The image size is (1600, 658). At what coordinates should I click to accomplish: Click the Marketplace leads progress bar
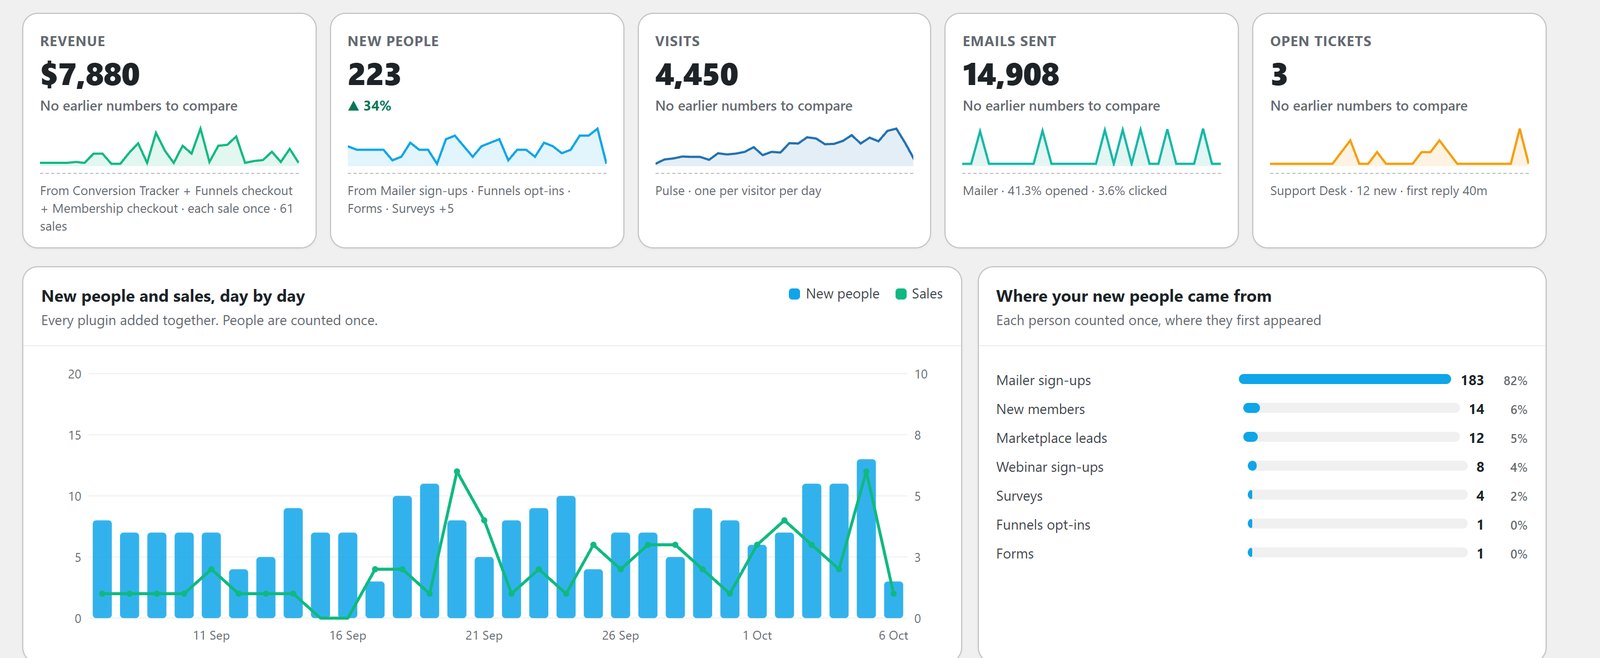(x=1351, y=437)
